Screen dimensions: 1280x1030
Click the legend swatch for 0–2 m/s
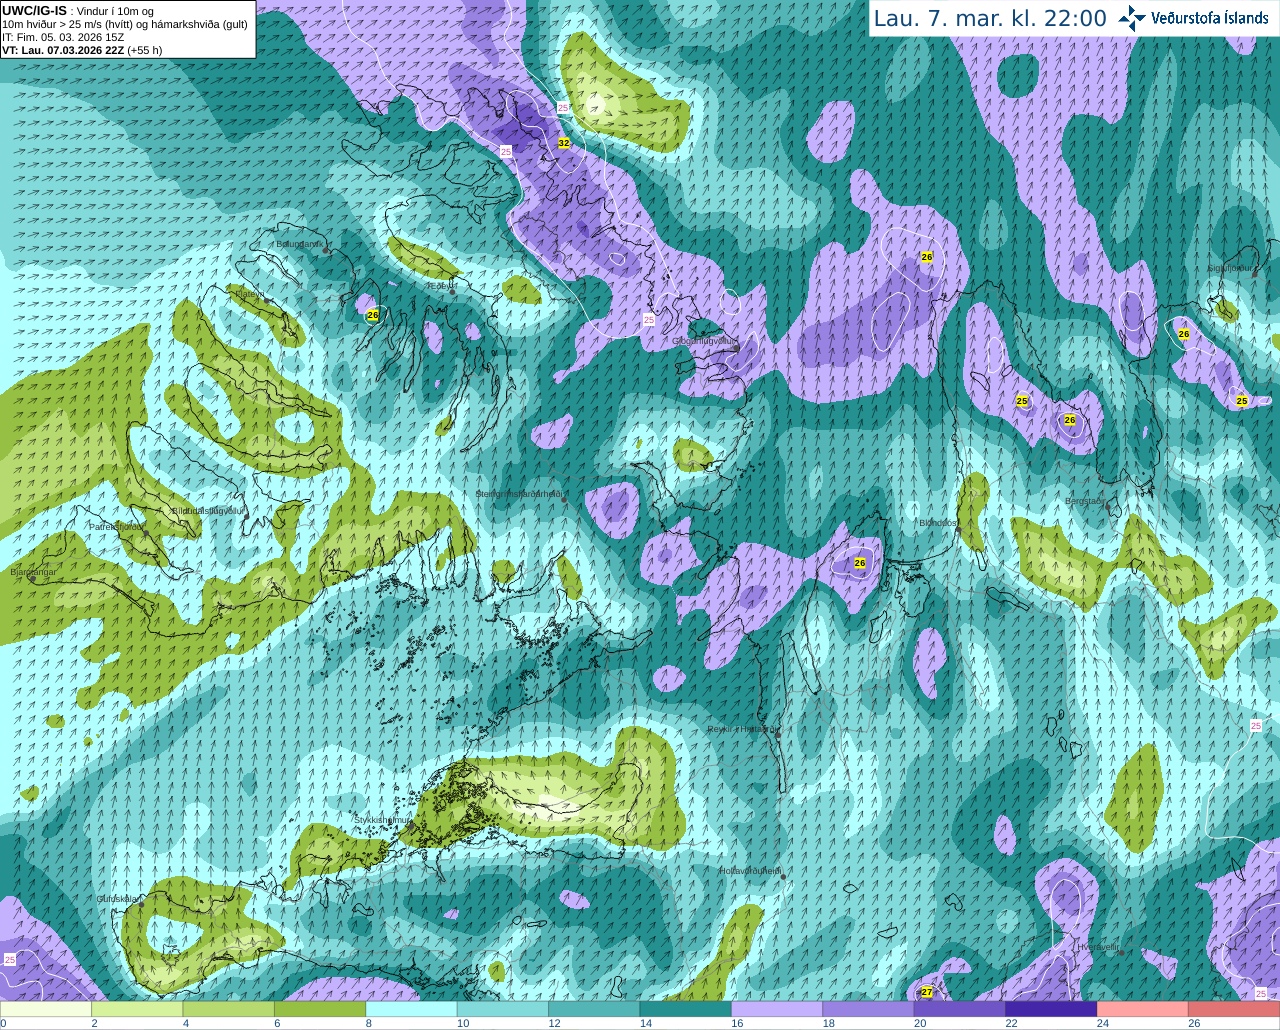click(x=46, y=1009)
